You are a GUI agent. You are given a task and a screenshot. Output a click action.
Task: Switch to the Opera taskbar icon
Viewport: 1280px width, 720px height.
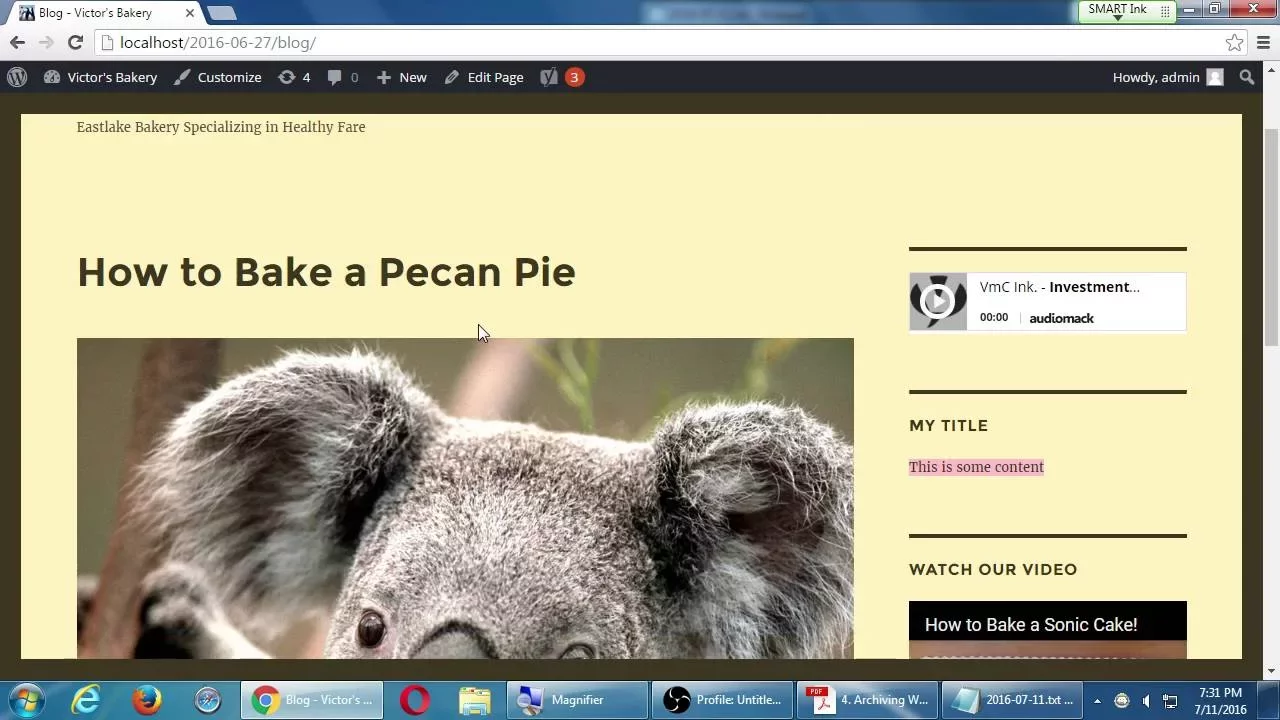[x=415, y=700]
